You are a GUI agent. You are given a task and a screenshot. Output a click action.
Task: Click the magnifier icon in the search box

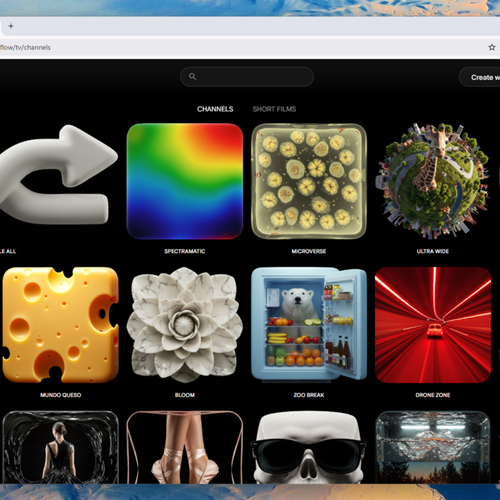192,77
